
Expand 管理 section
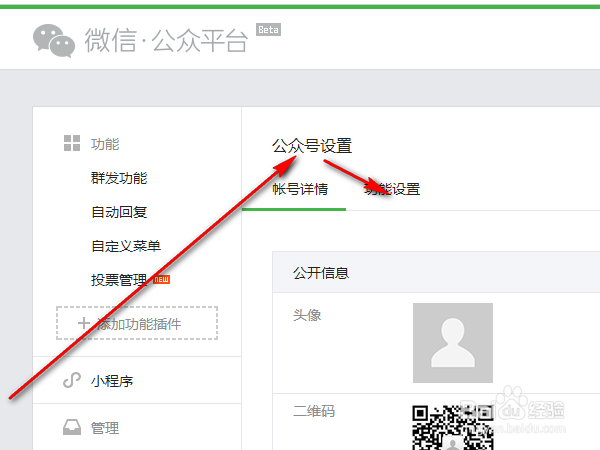click(105, 428)
